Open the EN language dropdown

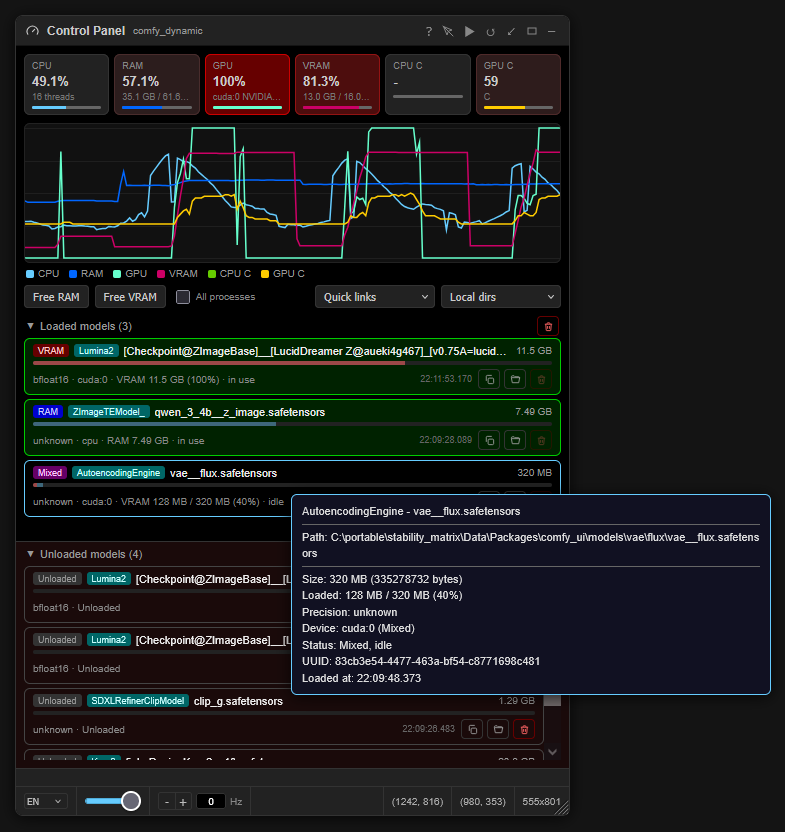[46, 801]
